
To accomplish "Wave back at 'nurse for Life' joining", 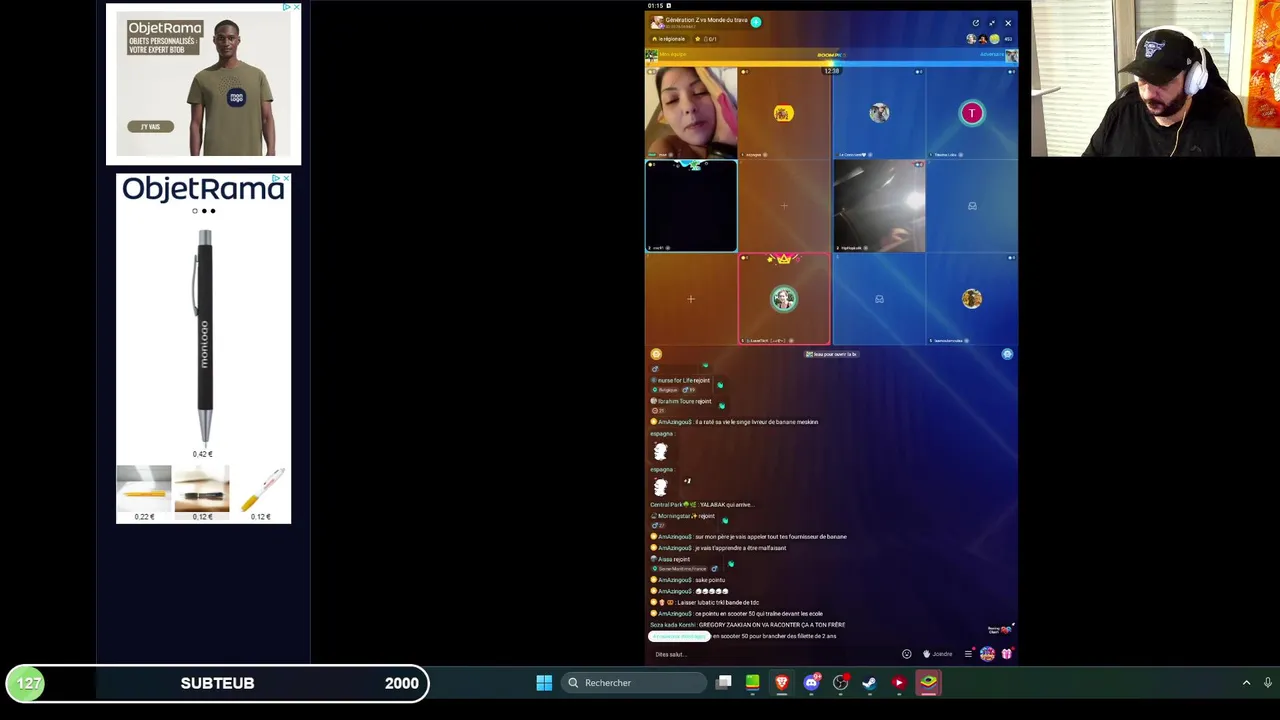I will pyautogui.click(x=719, y=384).
